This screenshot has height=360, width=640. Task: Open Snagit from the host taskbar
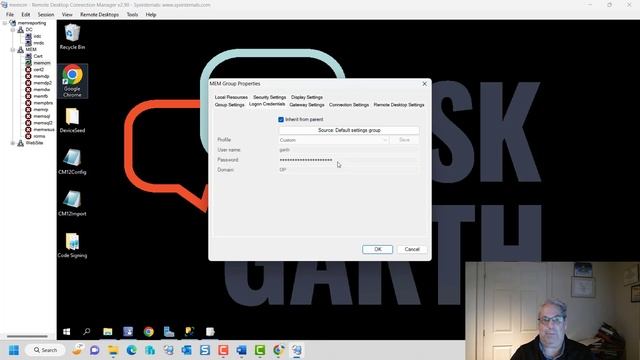tap(205, 350)
